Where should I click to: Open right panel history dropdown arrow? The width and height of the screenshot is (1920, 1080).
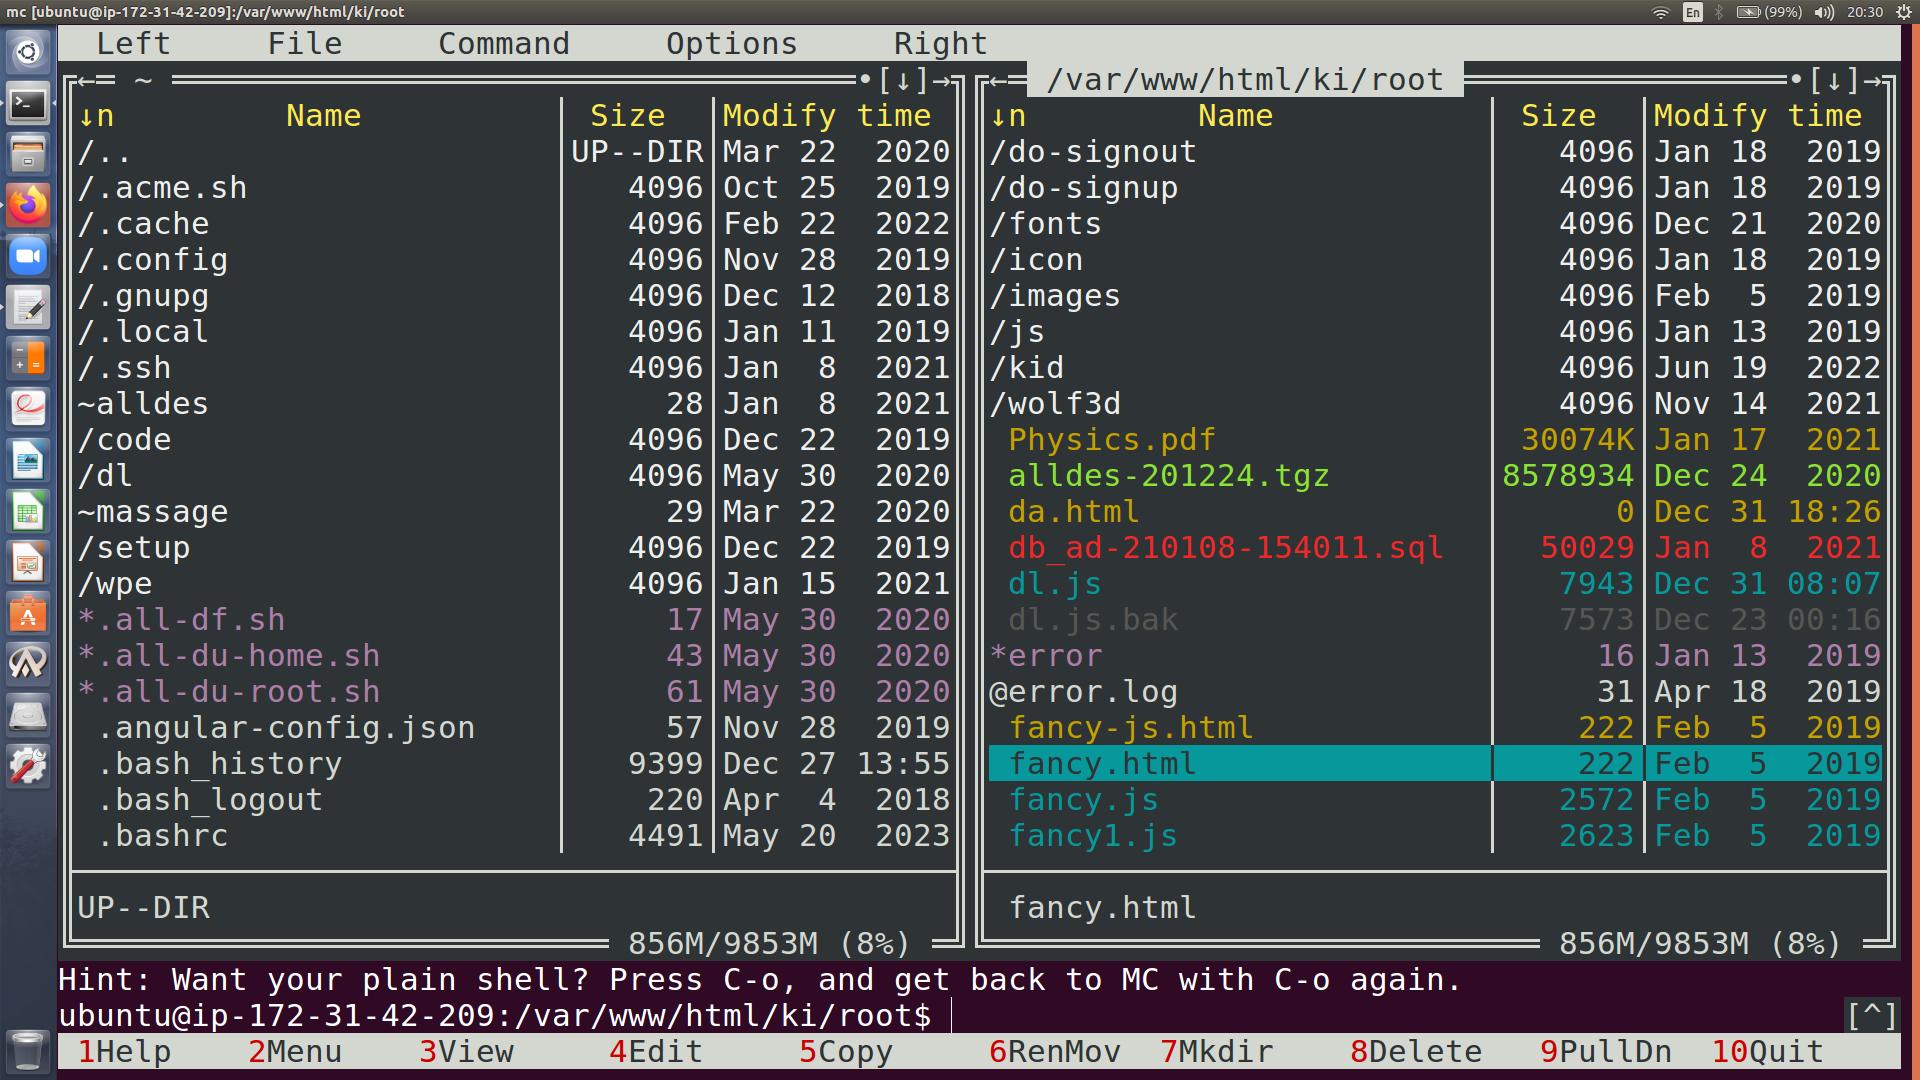pos(1834,80)
